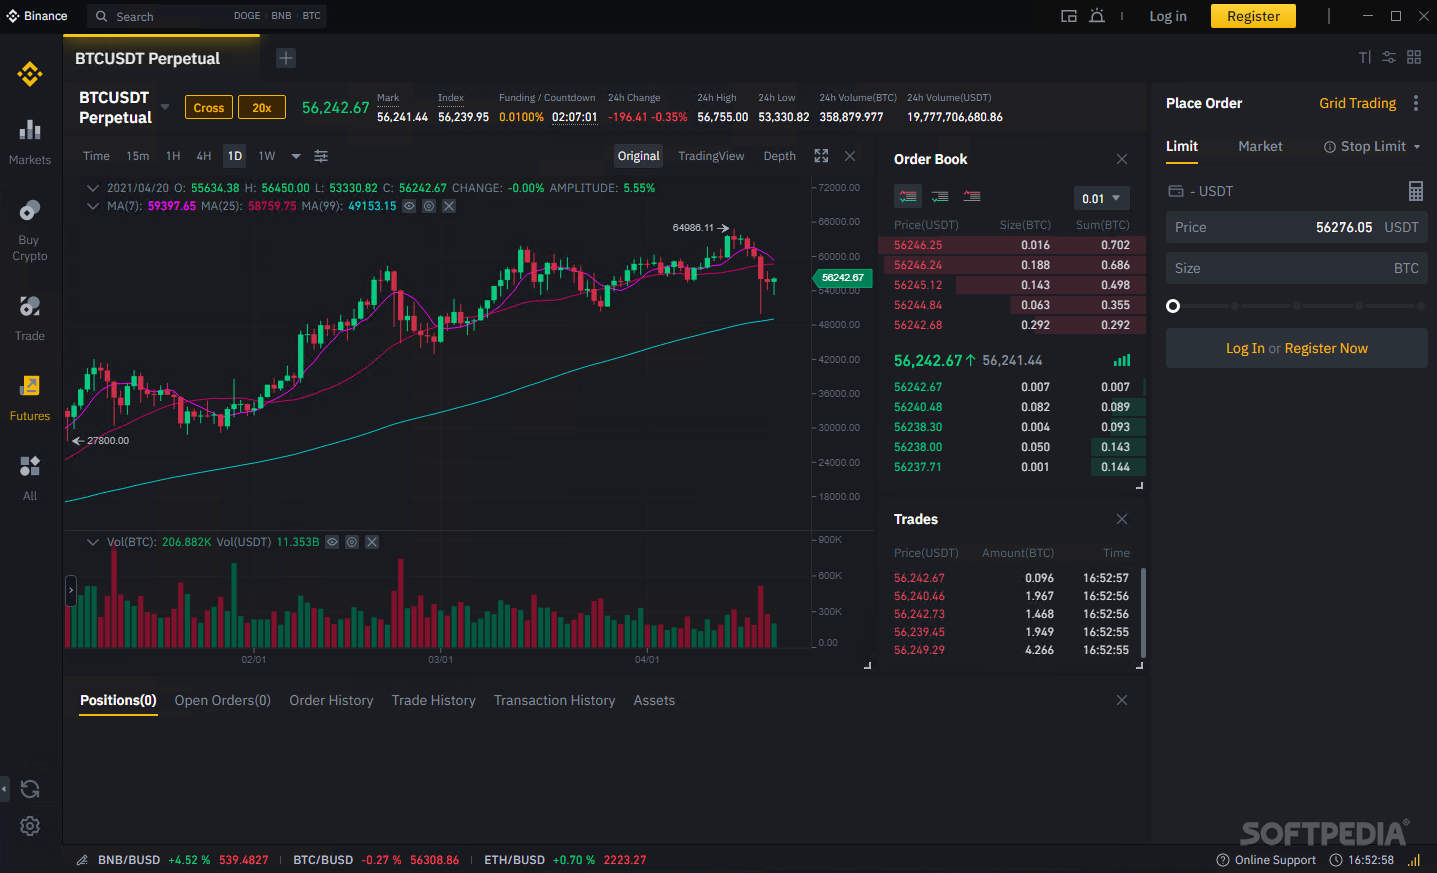1437x873 pixels.
Task: Open layout grid icon at top right
Action: tap(1414, 57)
